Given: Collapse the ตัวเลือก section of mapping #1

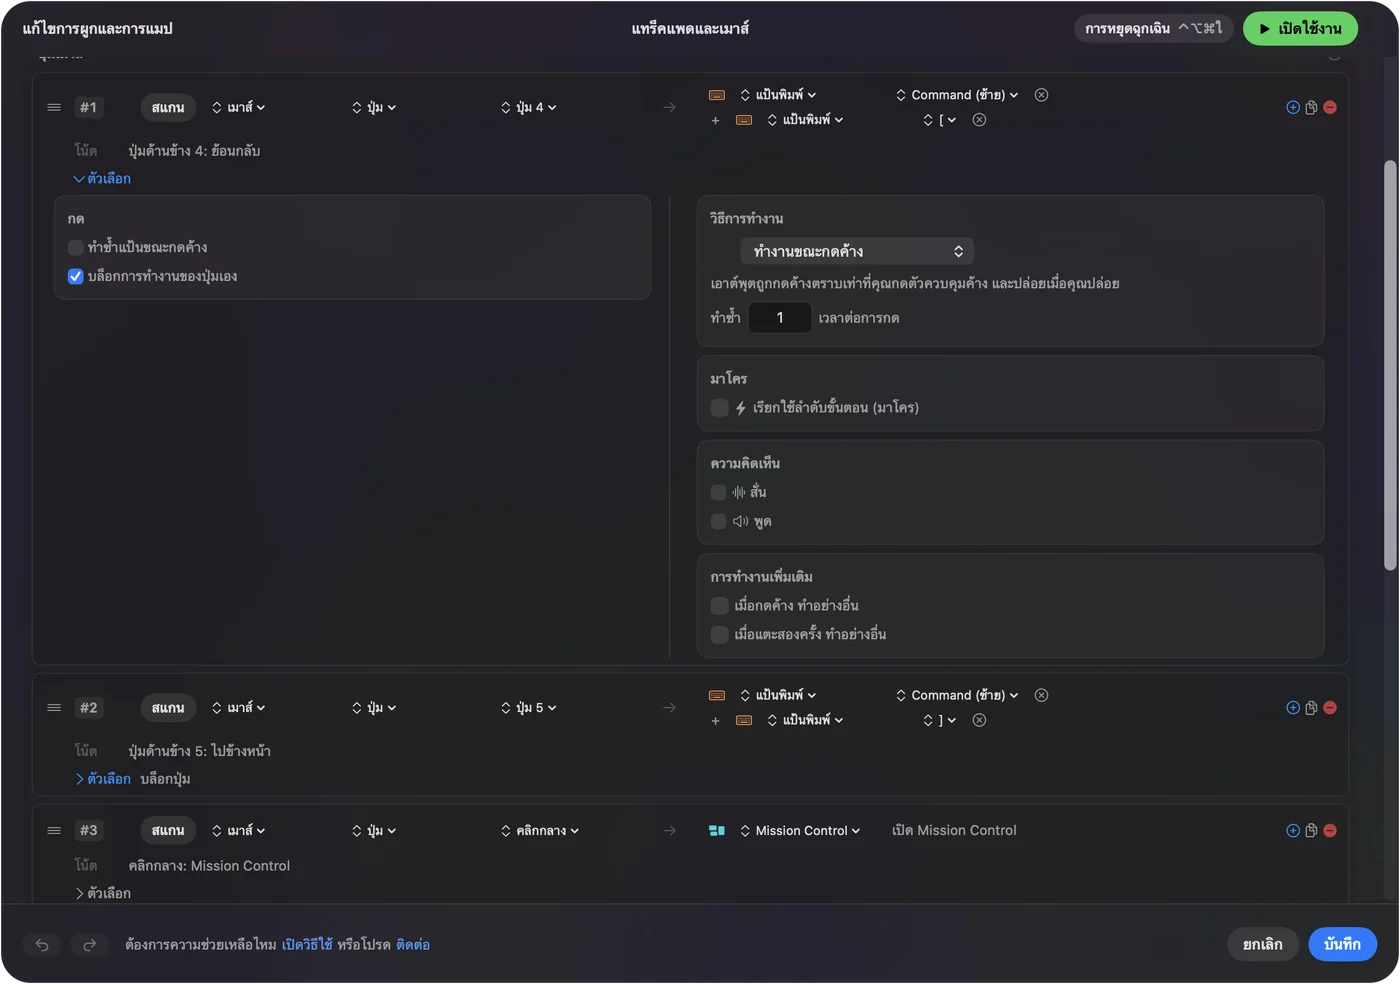Looking at the screenshot, I should click(x=102, y=178).
